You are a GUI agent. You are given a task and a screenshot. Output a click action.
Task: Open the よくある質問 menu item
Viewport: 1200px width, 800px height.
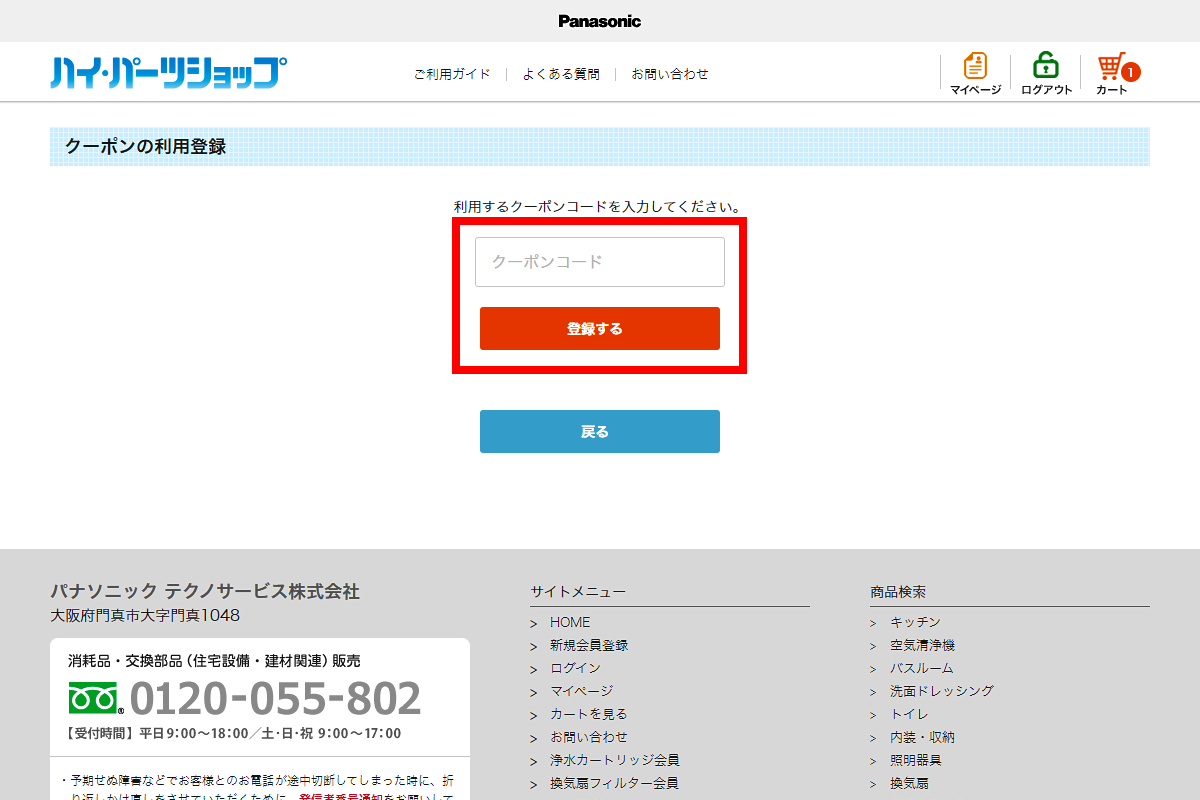(561, 74)
